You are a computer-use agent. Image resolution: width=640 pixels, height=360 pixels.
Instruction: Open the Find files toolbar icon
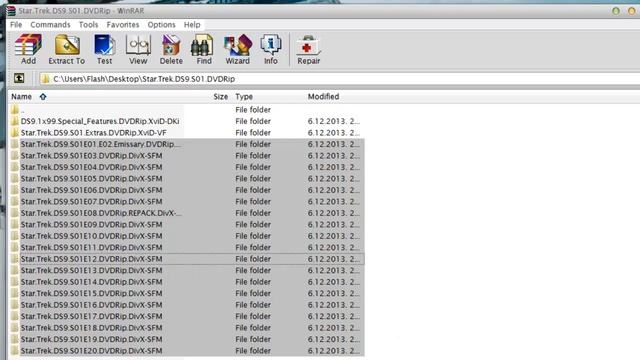click(x=204, y=50)
